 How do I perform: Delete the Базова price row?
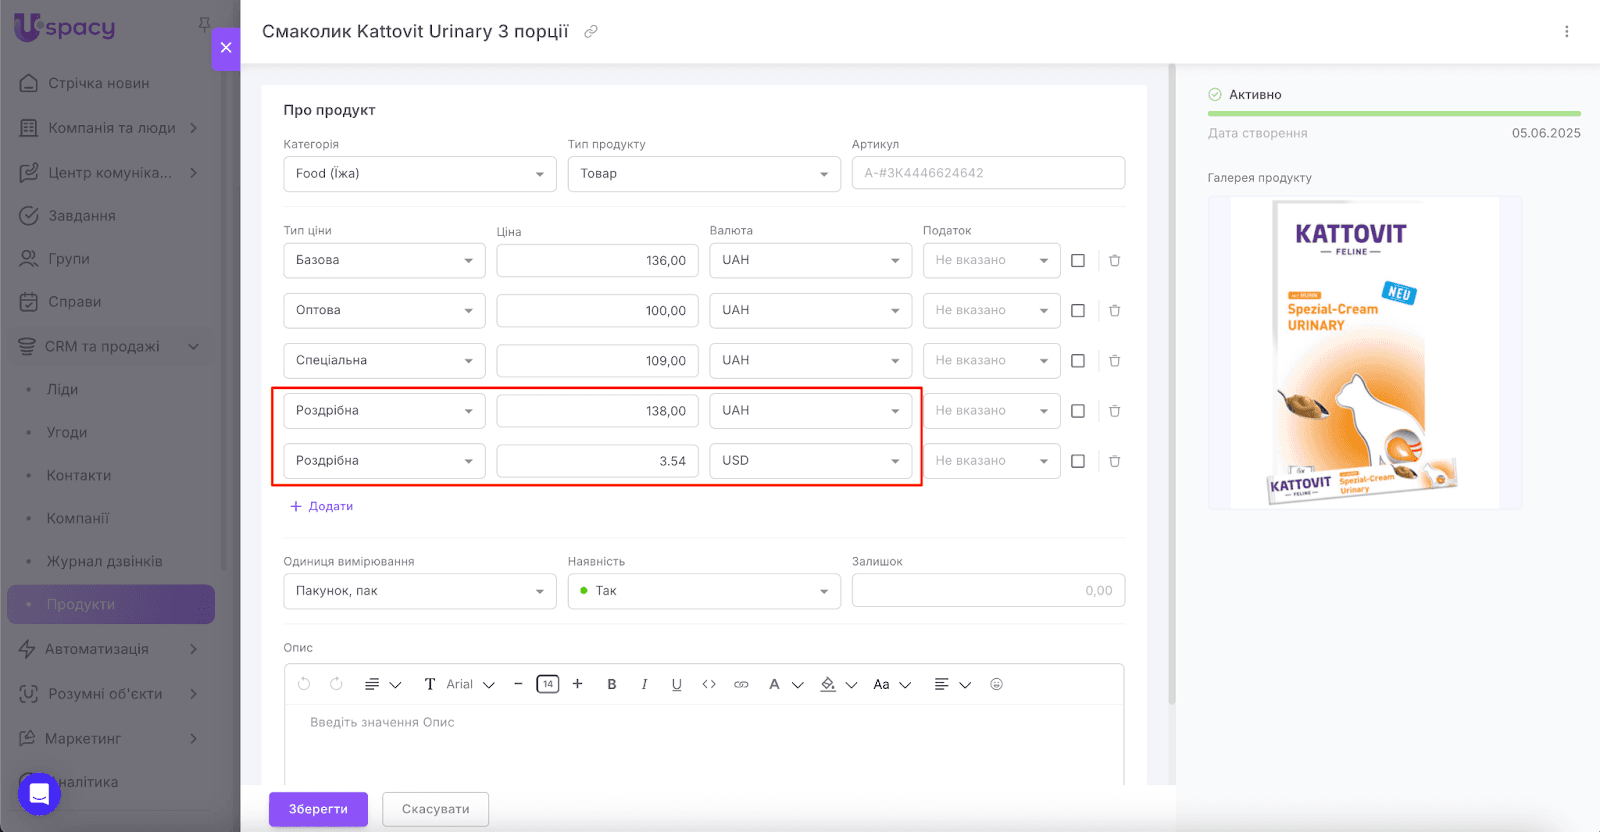point(1114,260)
